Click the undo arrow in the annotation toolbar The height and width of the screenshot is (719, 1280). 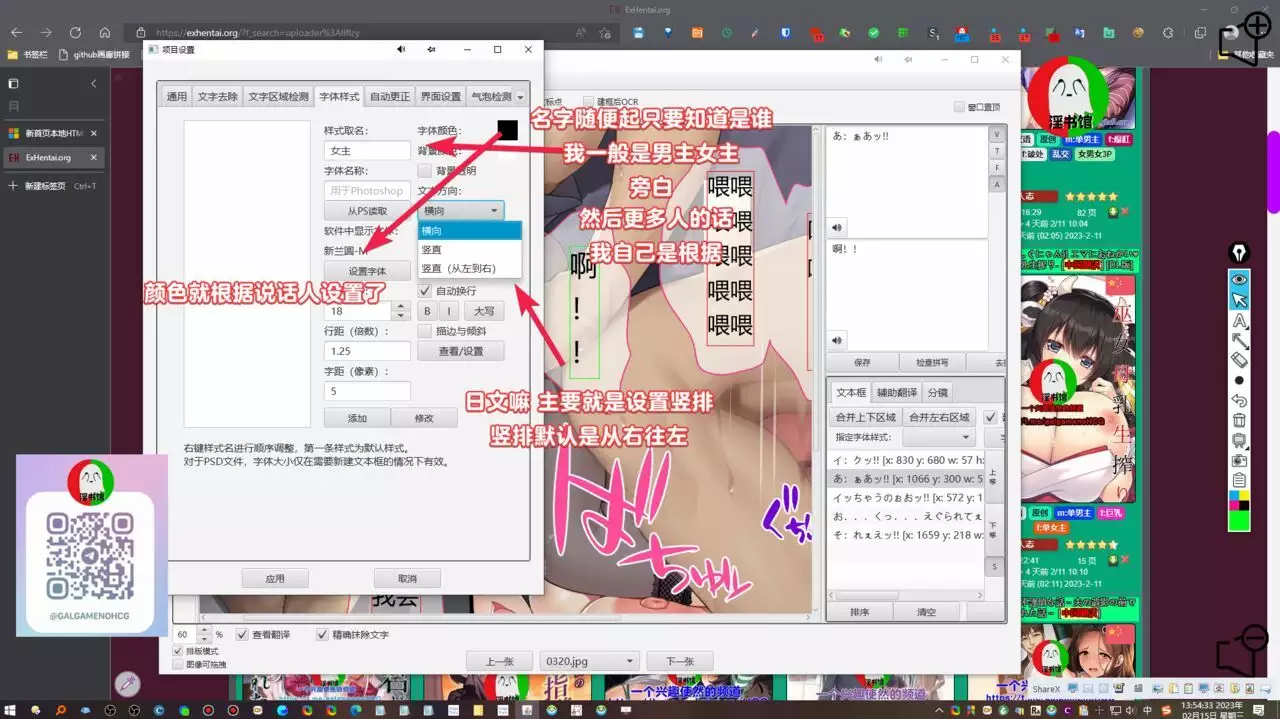click(x=1239, y=400)
